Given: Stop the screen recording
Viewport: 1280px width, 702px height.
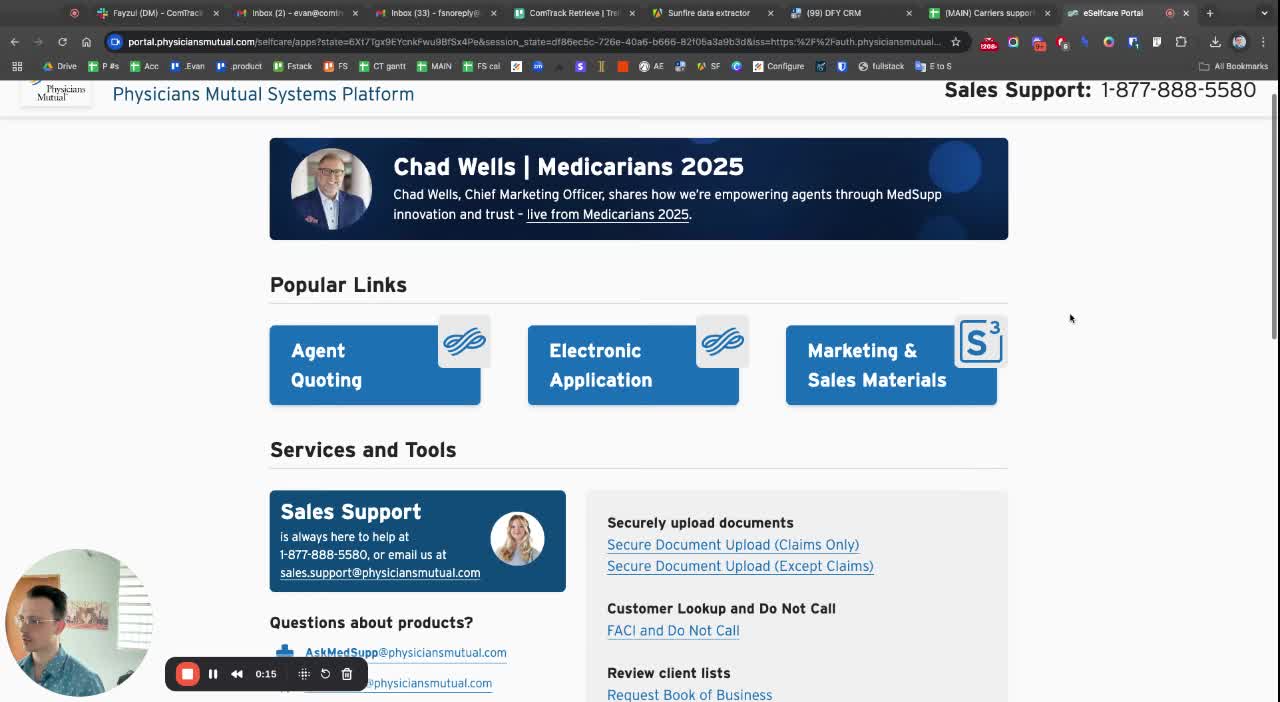Looking at the screenshot, I should 187,674.
